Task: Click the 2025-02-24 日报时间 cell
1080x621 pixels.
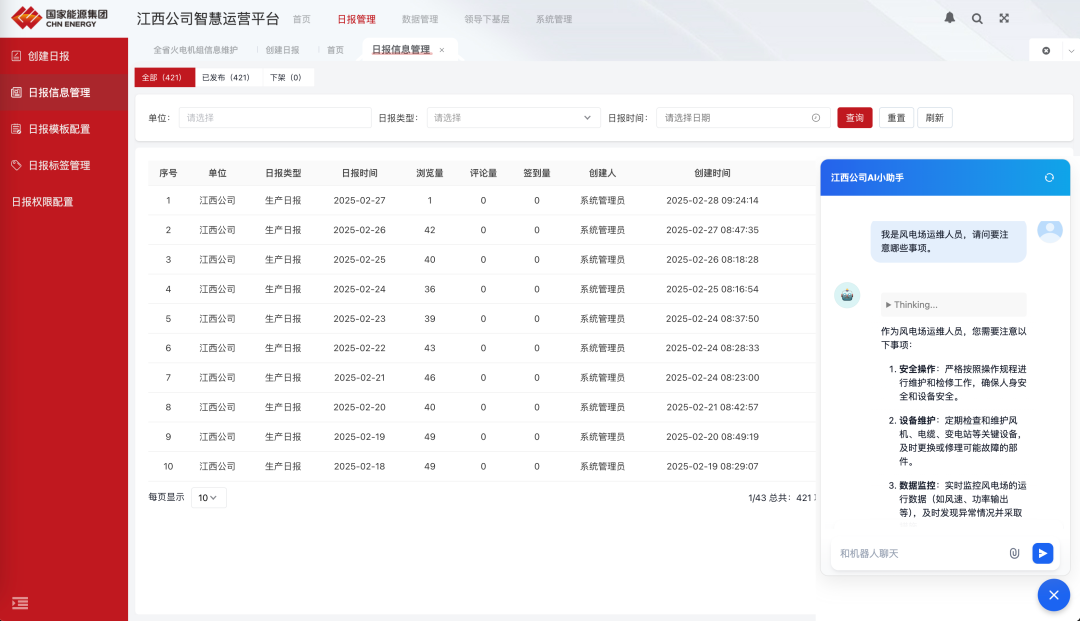Action: point(360,289)
